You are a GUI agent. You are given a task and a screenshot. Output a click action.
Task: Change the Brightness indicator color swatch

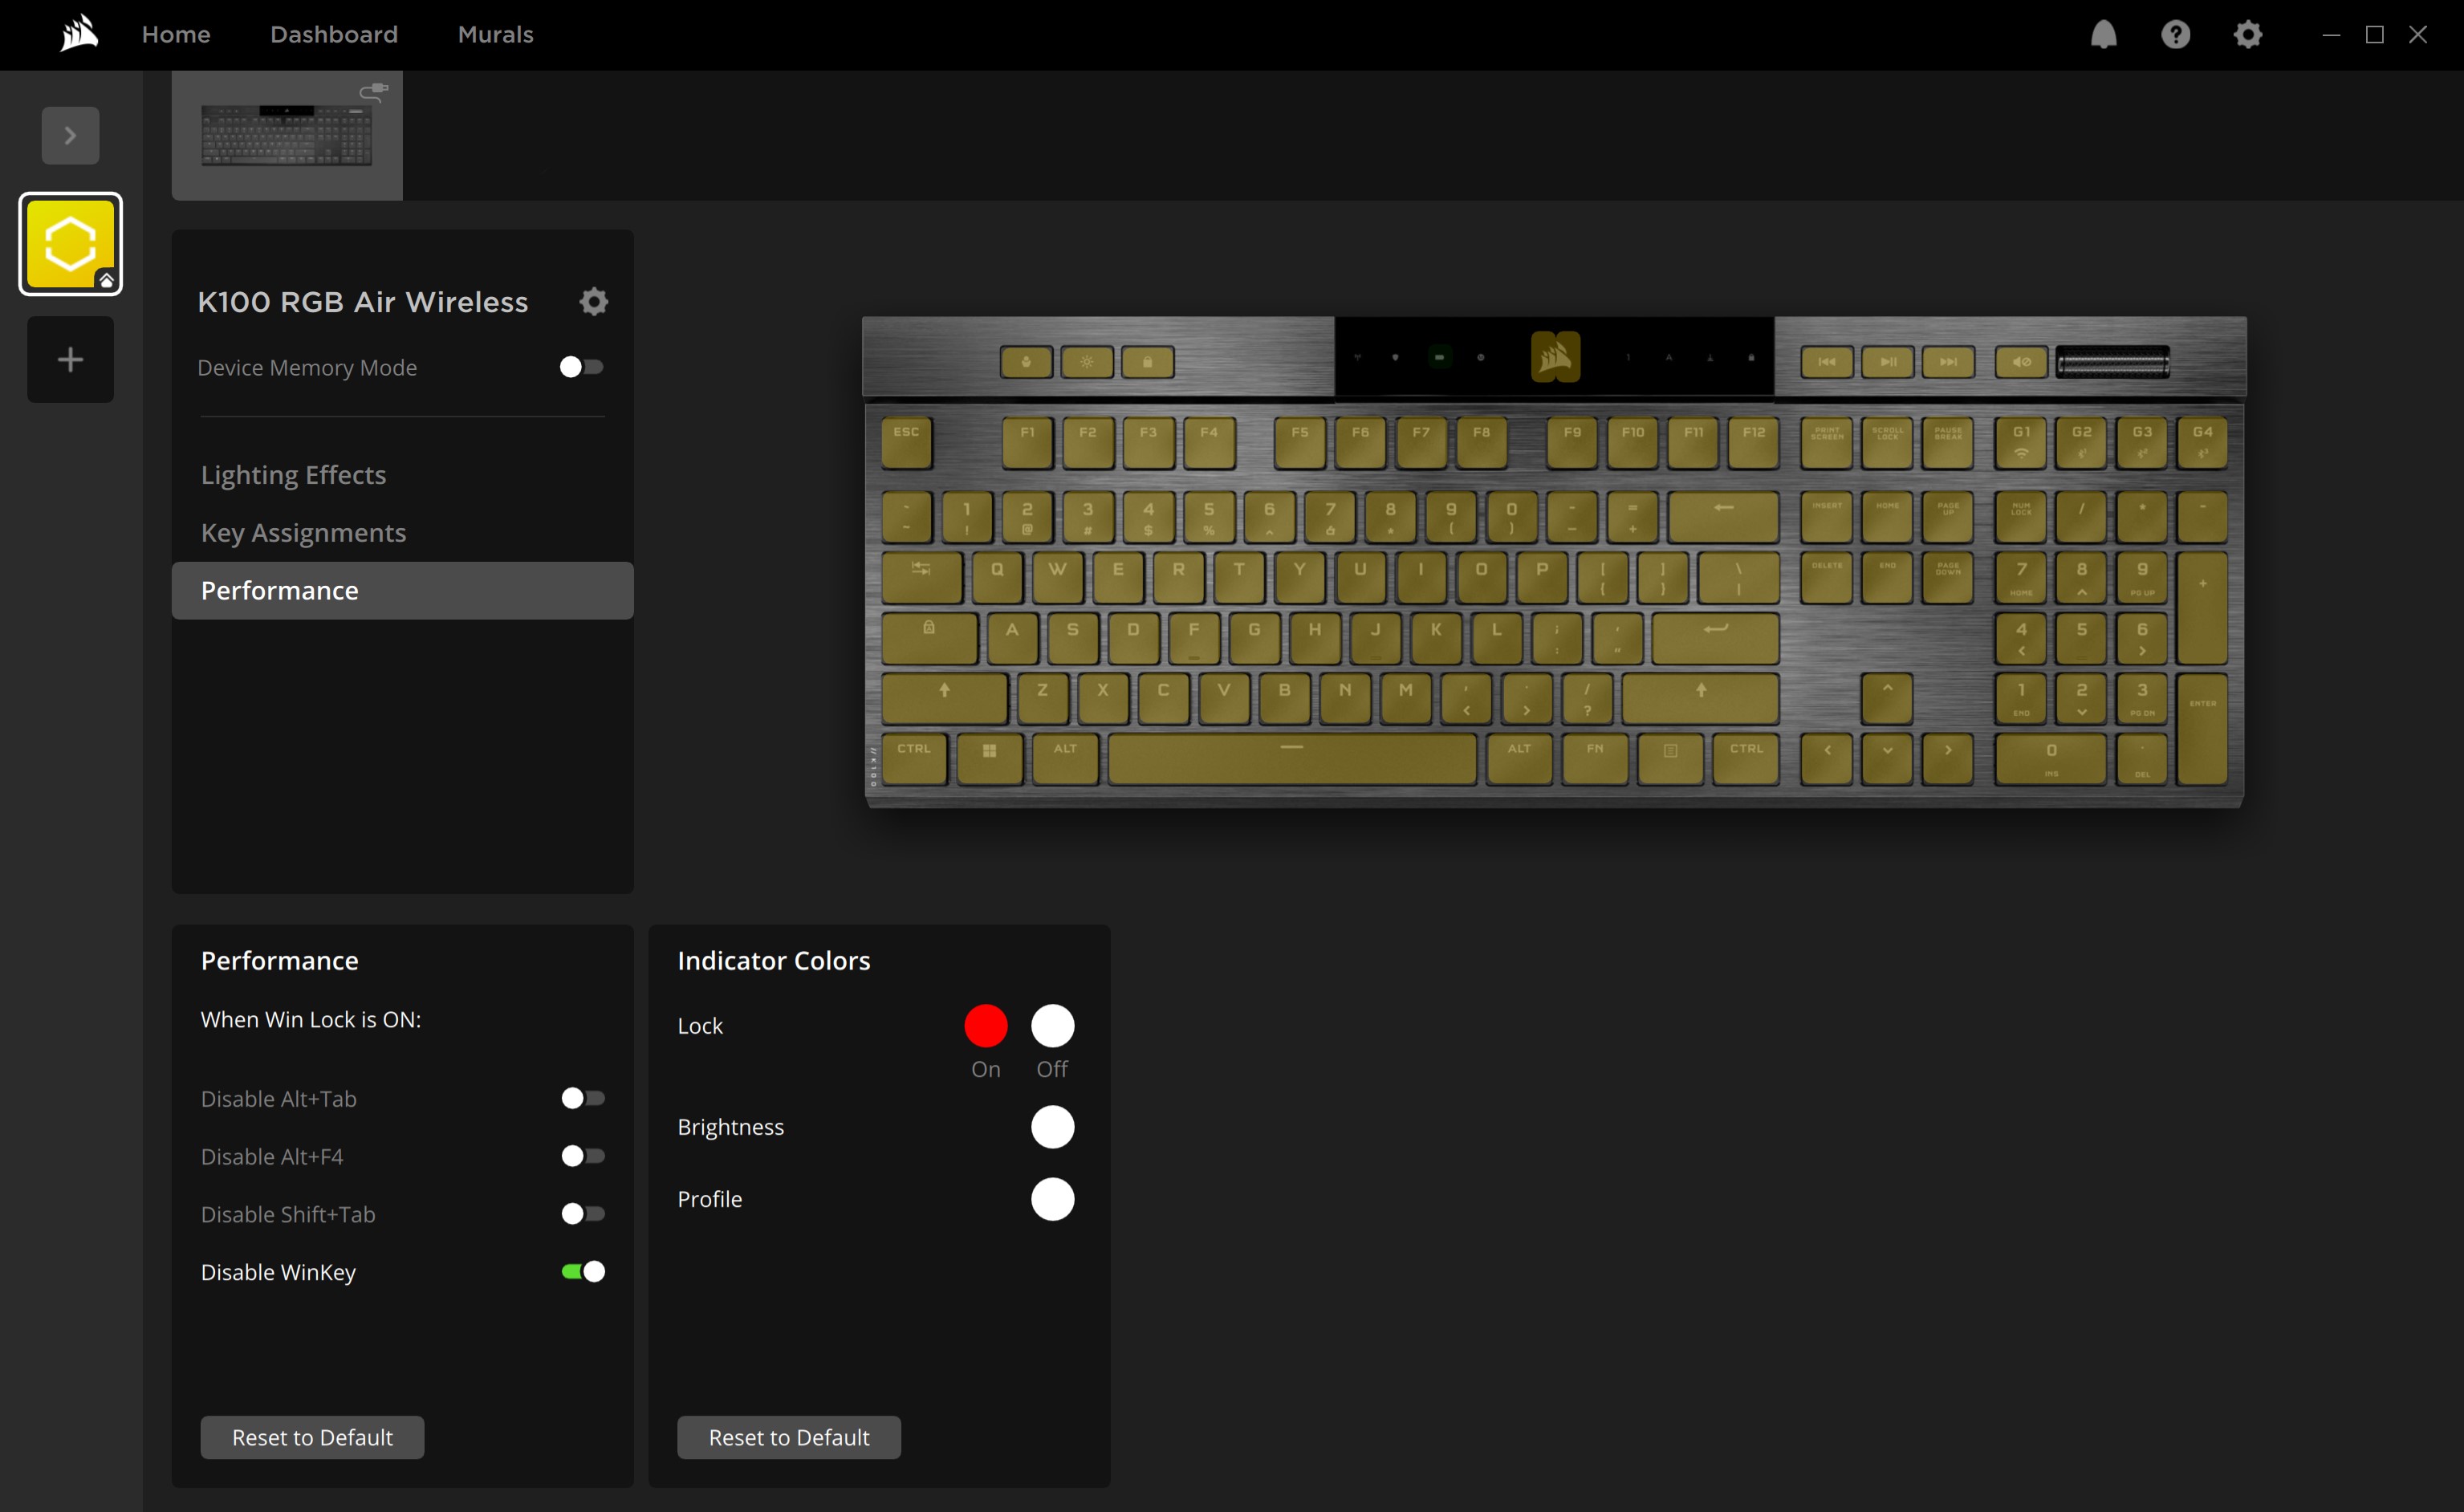pos(1052,1127)
